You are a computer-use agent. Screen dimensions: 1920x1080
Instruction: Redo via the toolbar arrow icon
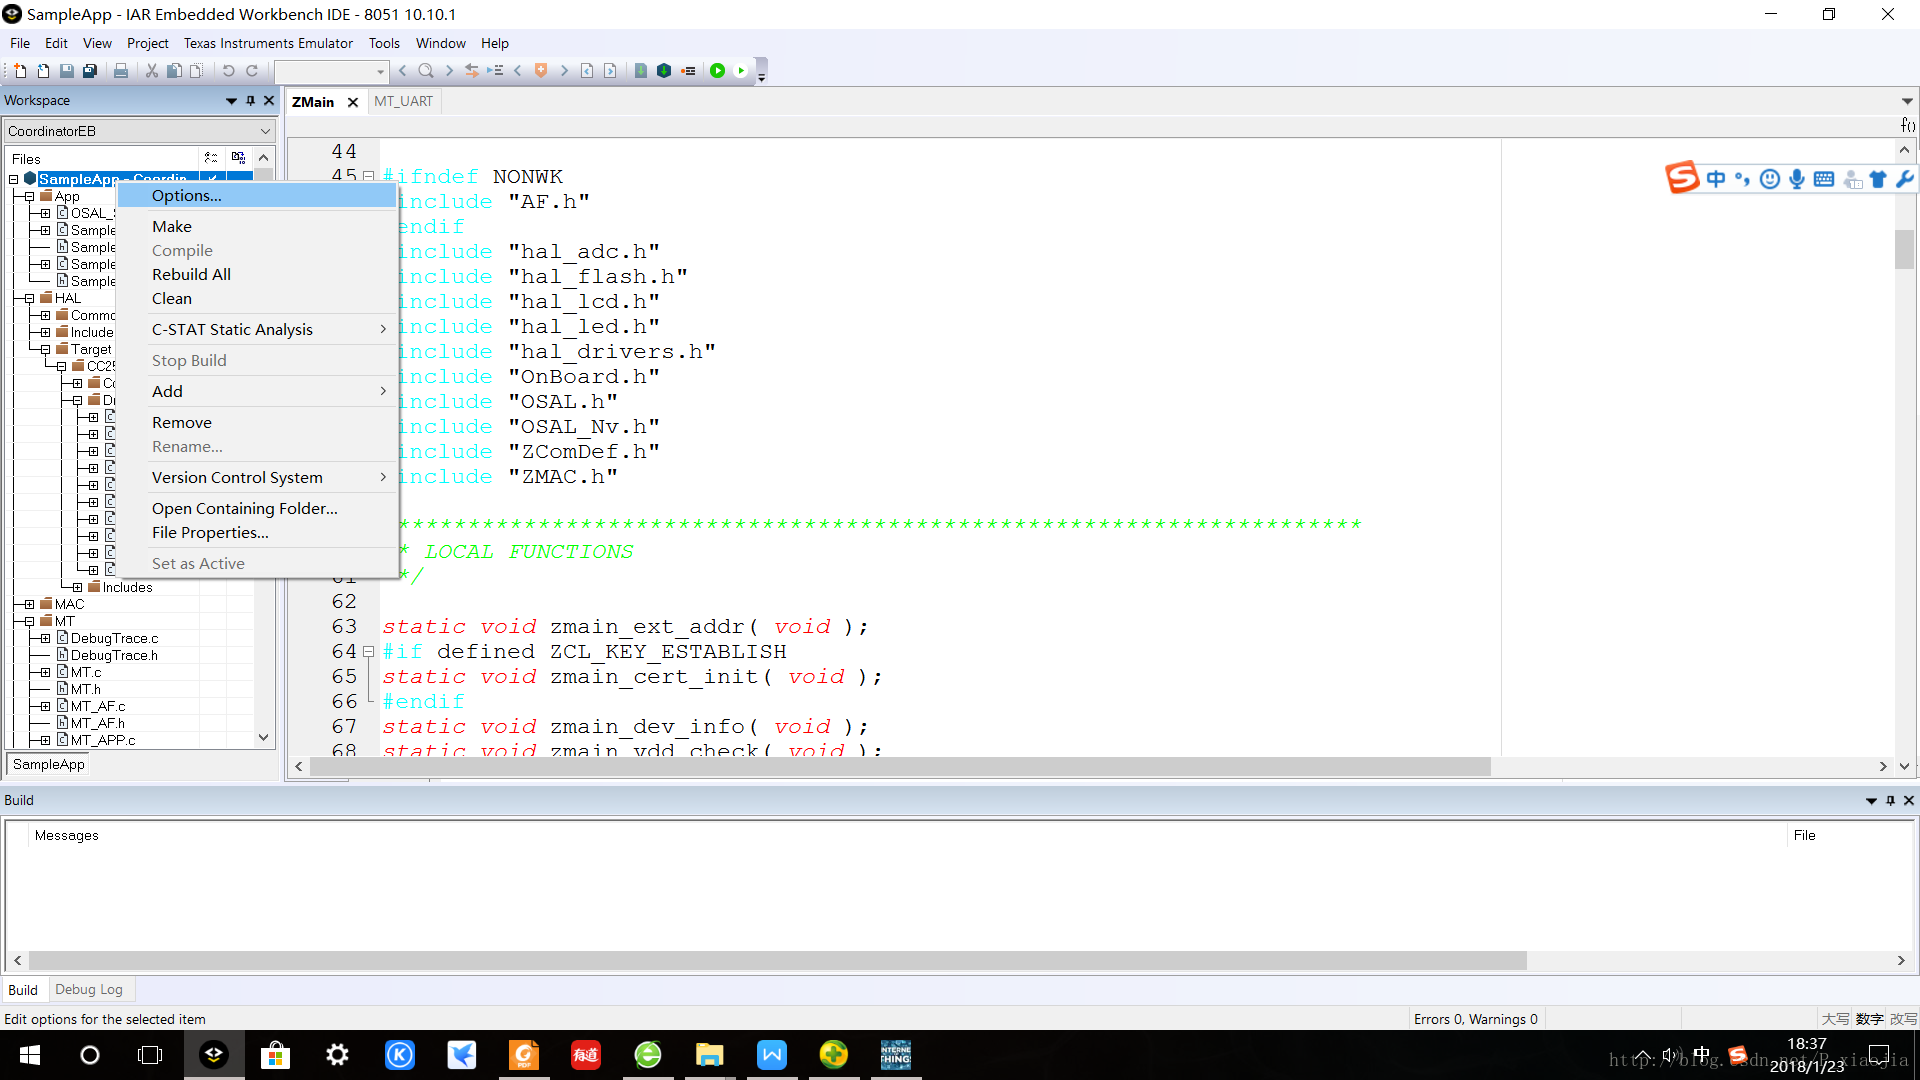pos(252,71)
